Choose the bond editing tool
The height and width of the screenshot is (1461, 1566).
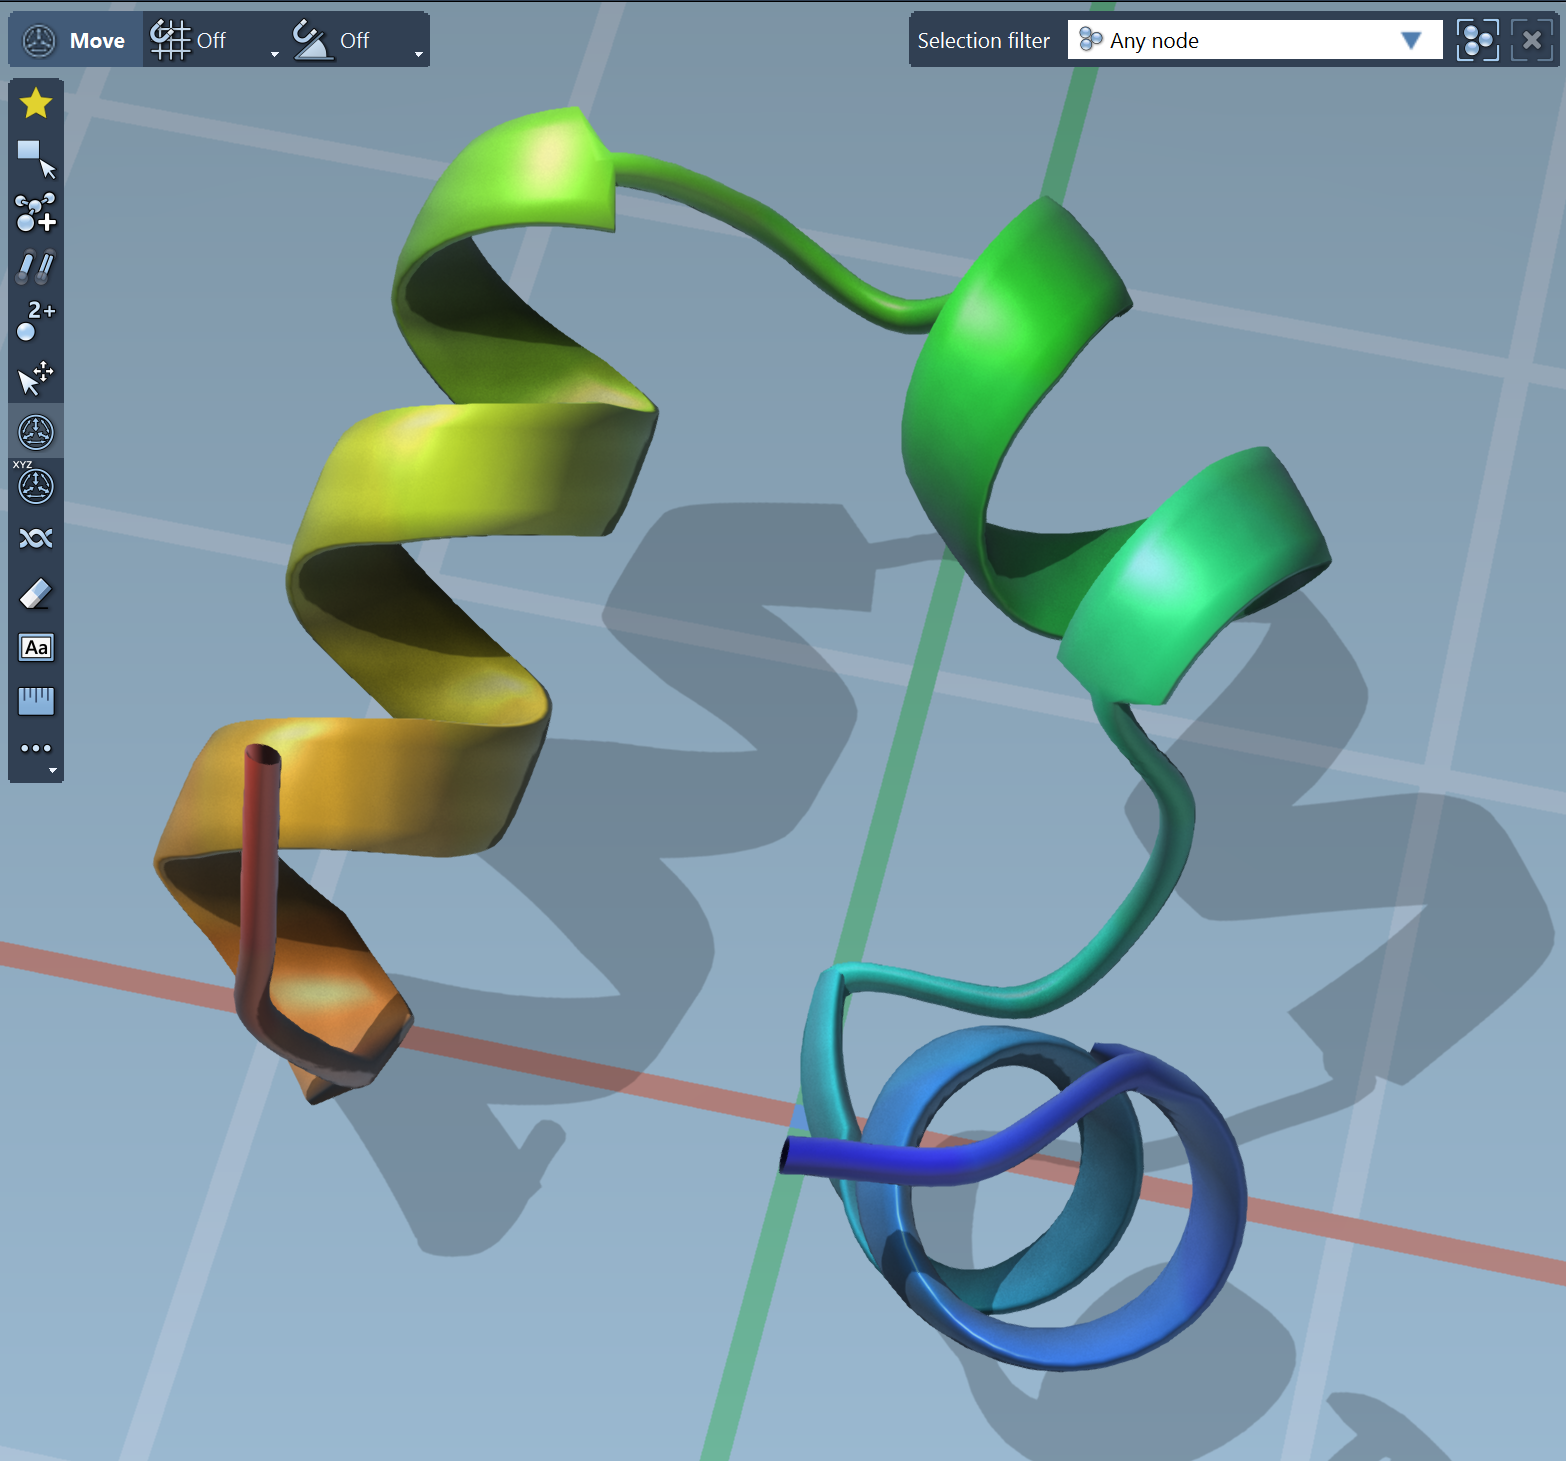tap(36, 267)
